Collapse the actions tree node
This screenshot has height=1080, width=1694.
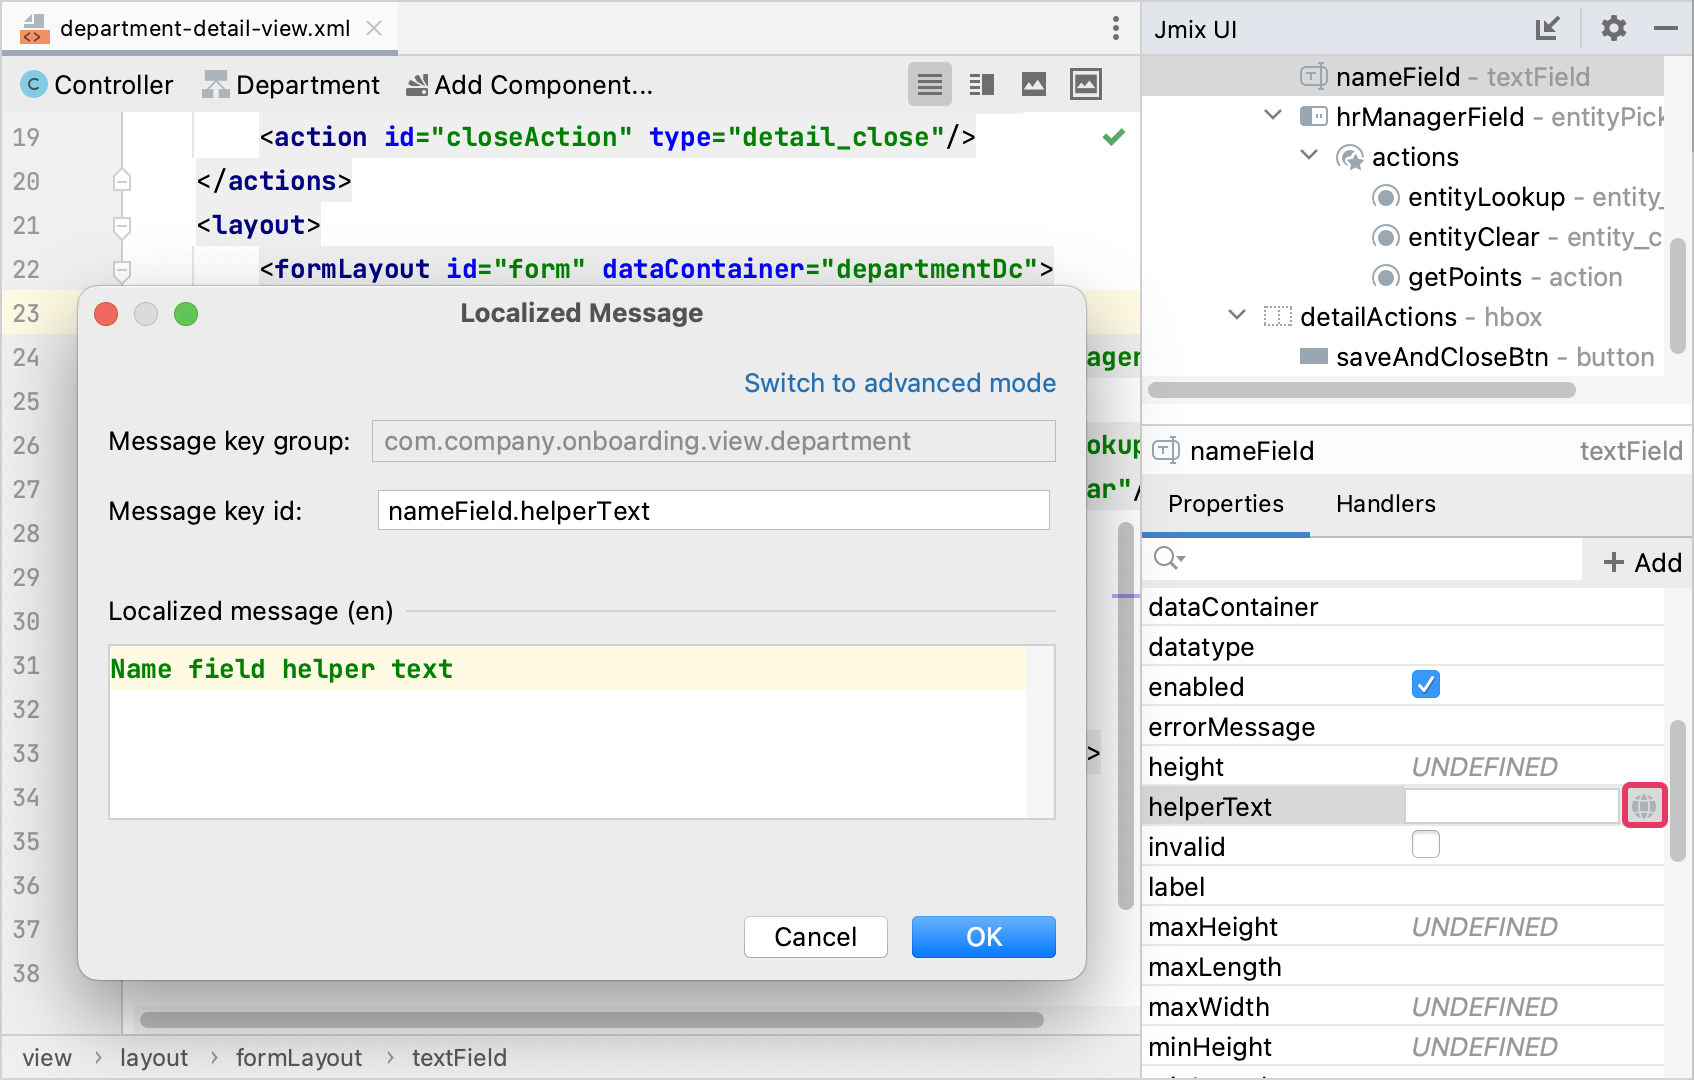pyautogui.click(x=1309, y=155)
